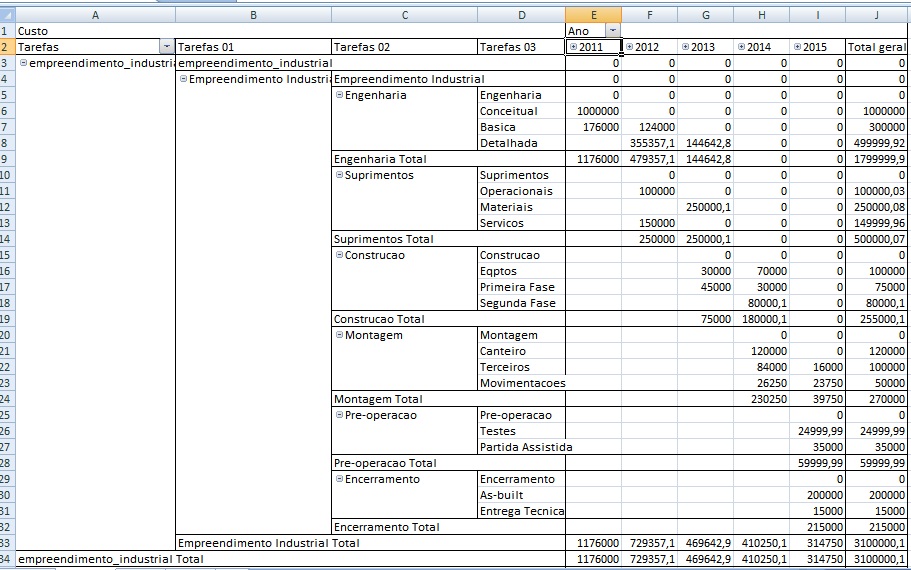
Task: Expand the 2013 year group
Action: [685, 46]
